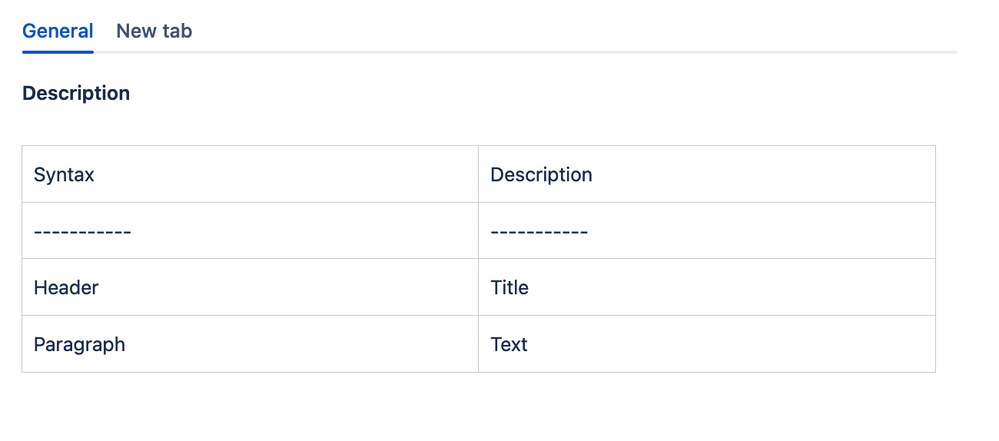
Task: Click blank space after Paragraph in its cell
Action: tap(300, 345)
